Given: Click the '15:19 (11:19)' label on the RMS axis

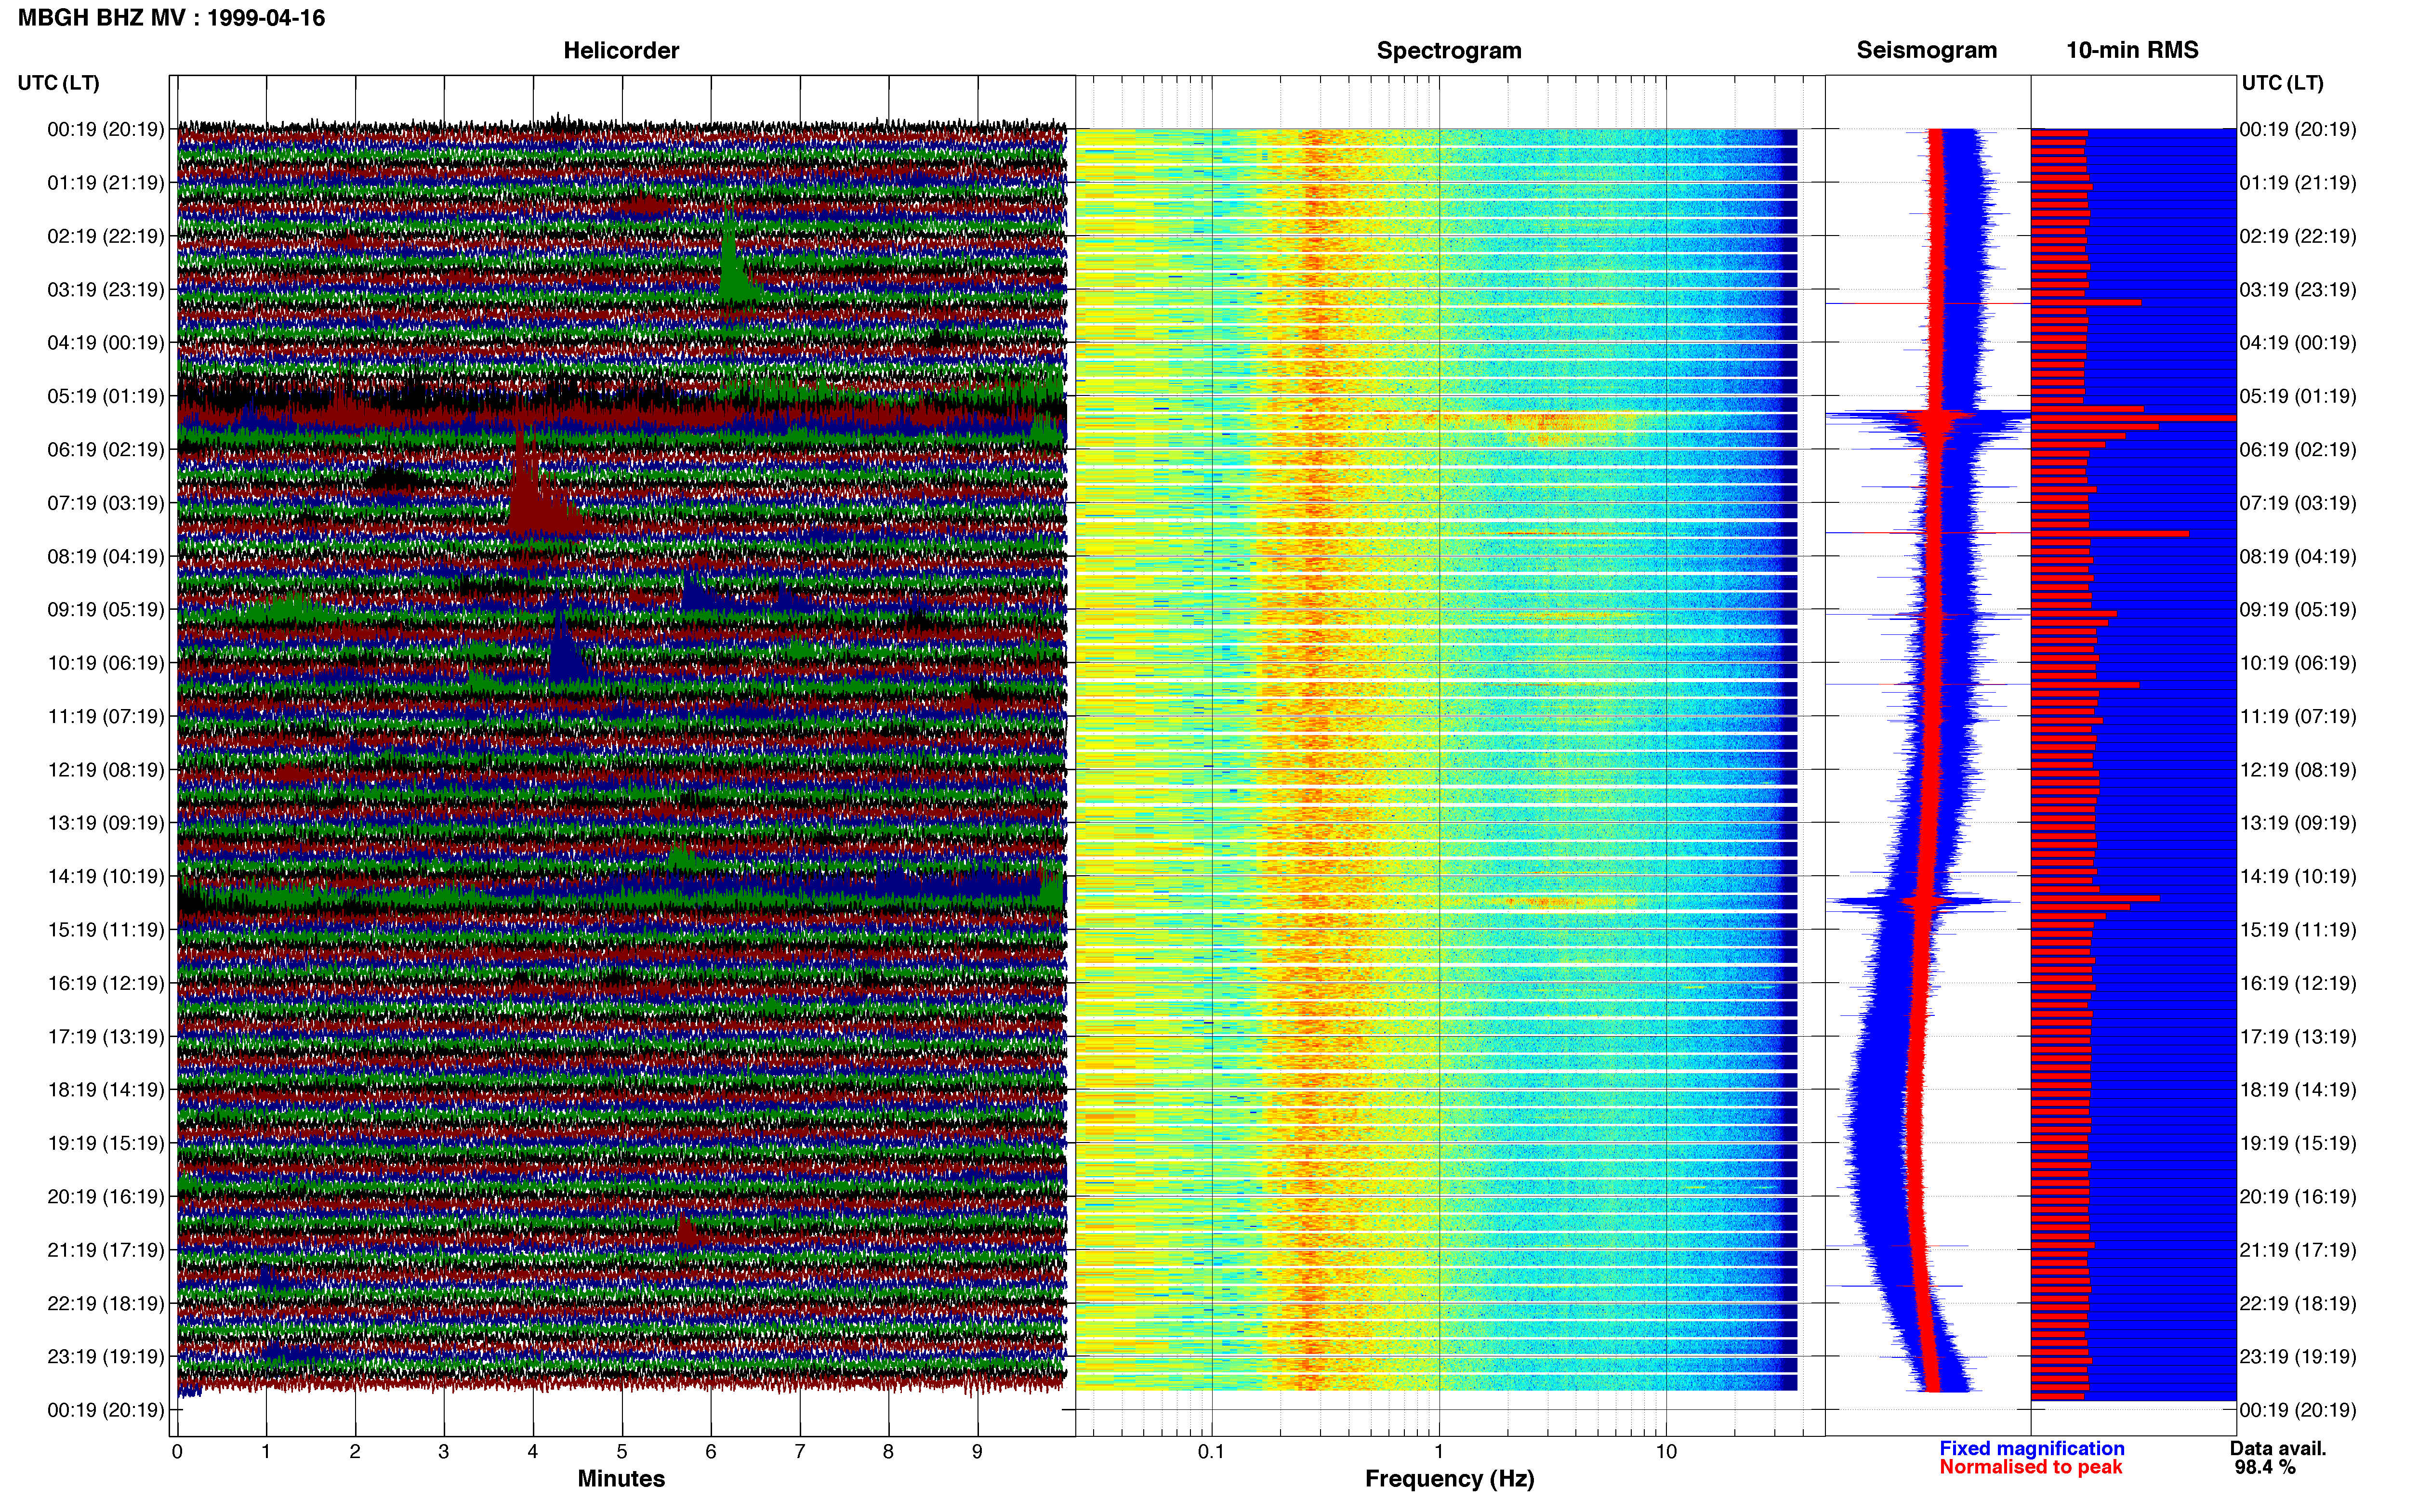Looking at the screenshot, I should [x=2298, y=929].
